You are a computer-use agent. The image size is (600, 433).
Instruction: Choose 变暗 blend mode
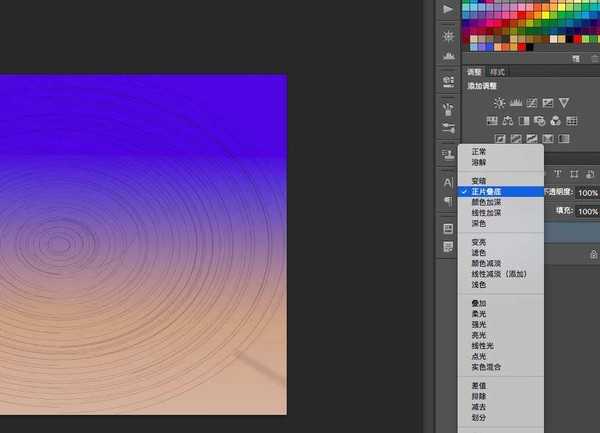point(501,181)
